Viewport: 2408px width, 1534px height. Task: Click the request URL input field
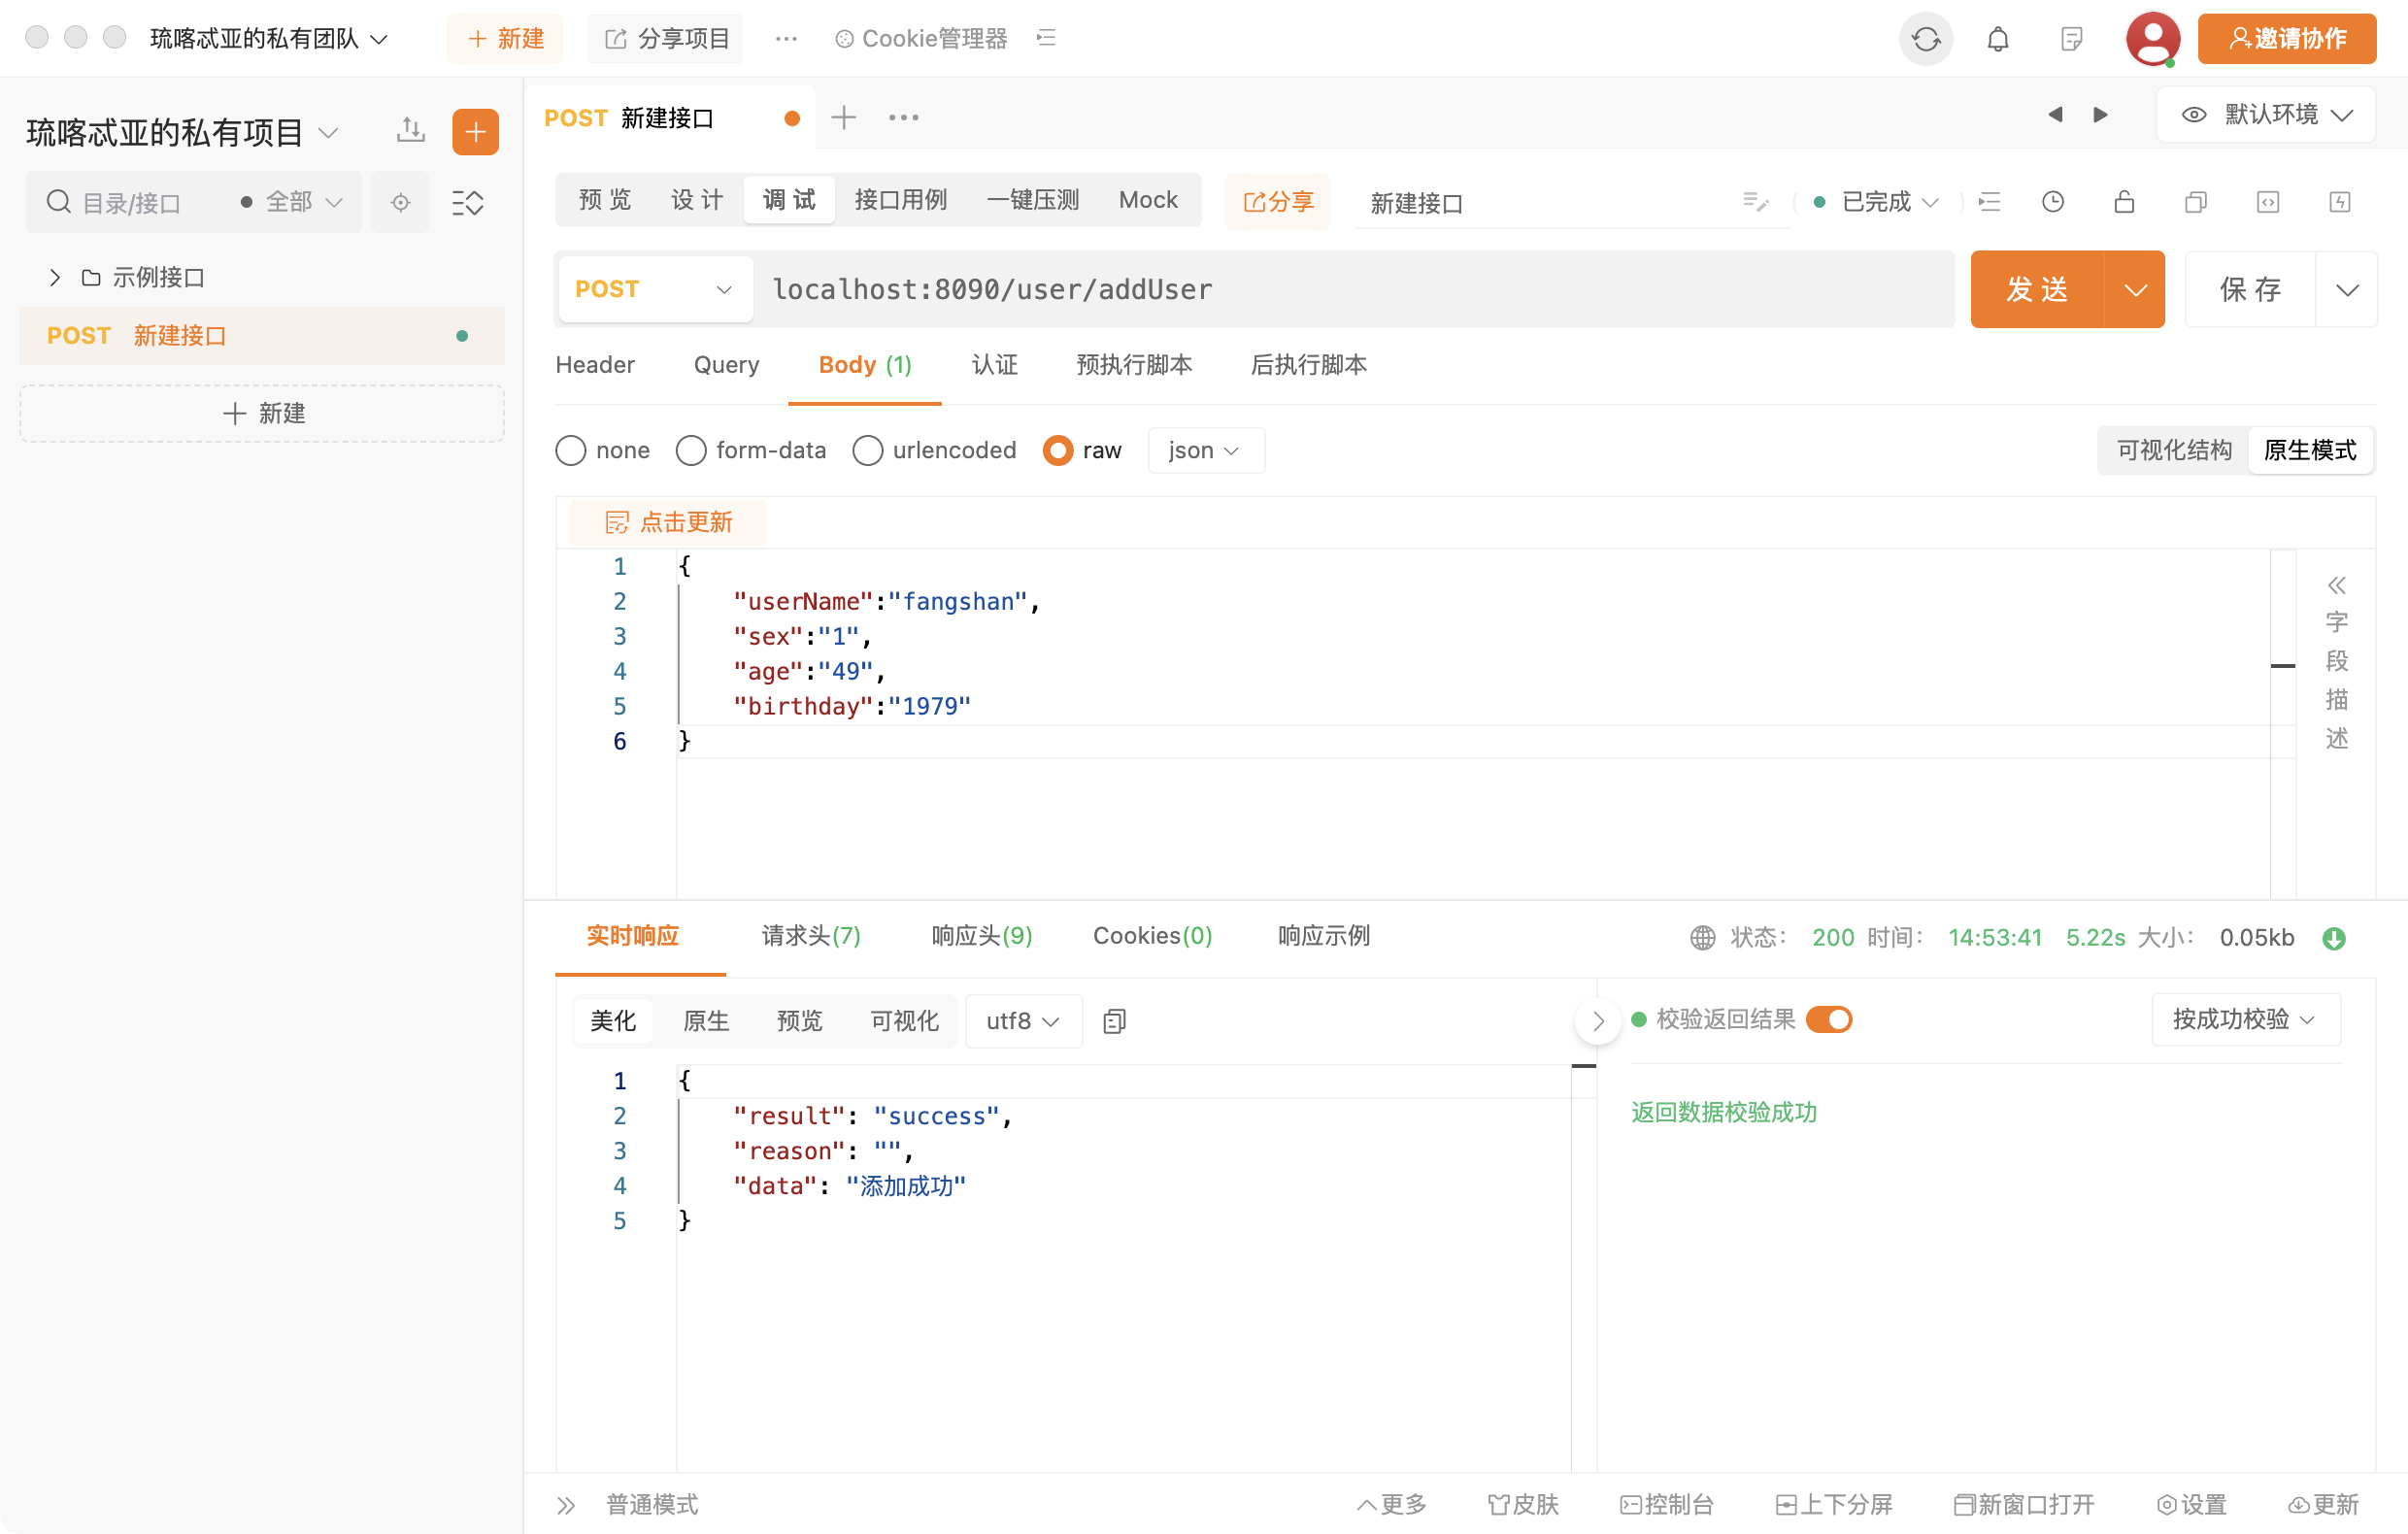click(1355, 290)
